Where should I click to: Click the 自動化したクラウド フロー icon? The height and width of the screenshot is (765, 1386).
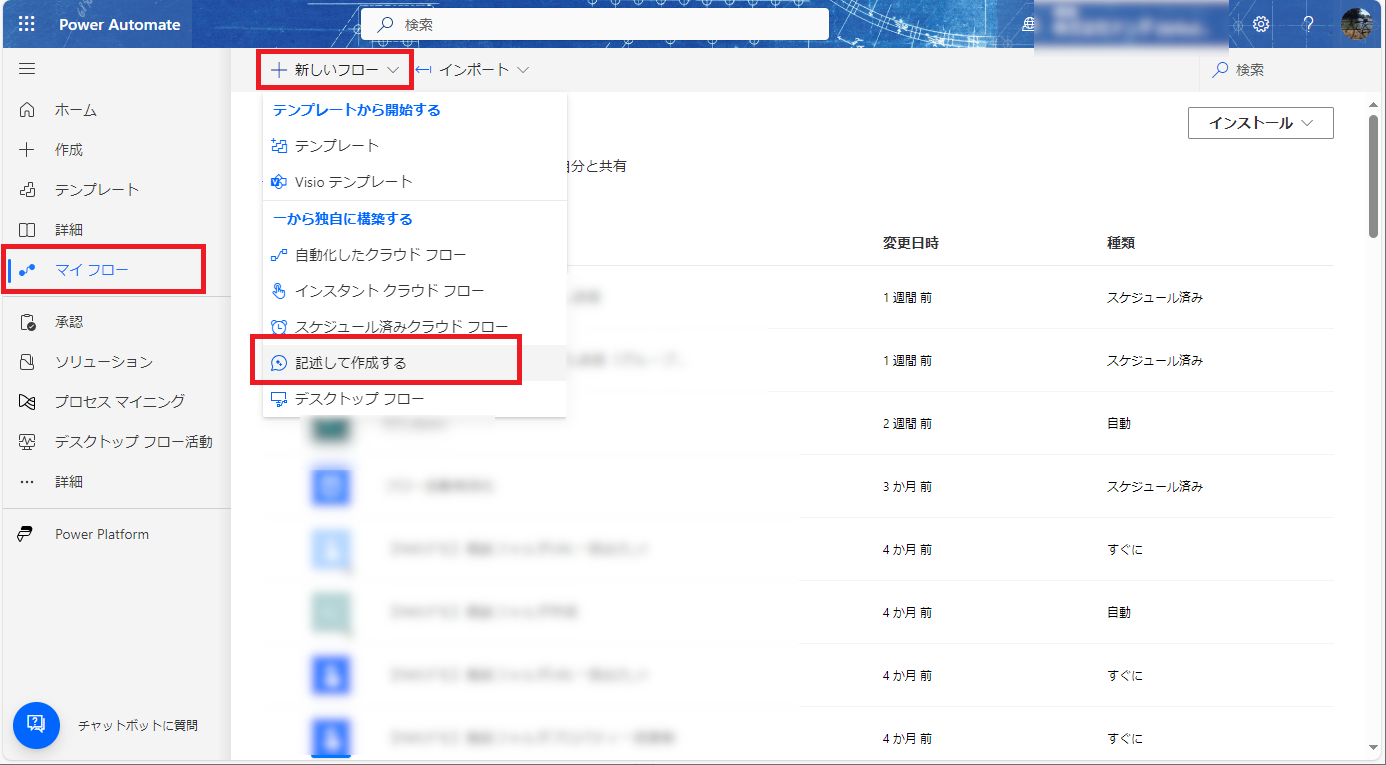279,255
